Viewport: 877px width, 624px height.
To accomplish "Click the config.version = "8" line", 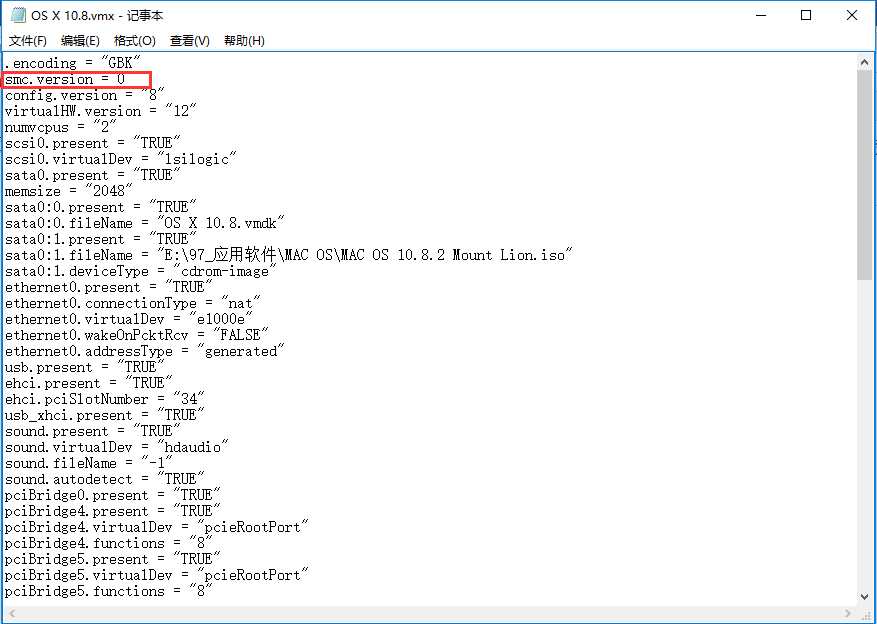I will 85,95.
